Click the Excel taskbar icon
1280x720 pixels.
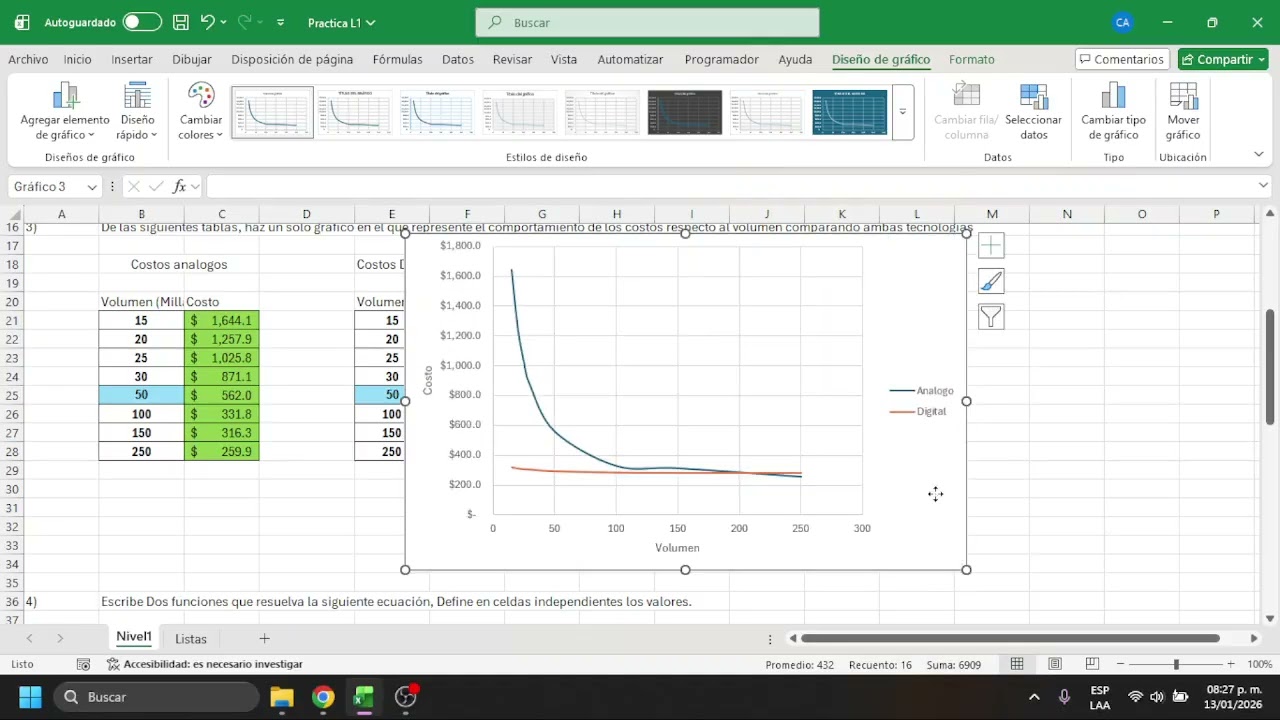click(363, 697)
